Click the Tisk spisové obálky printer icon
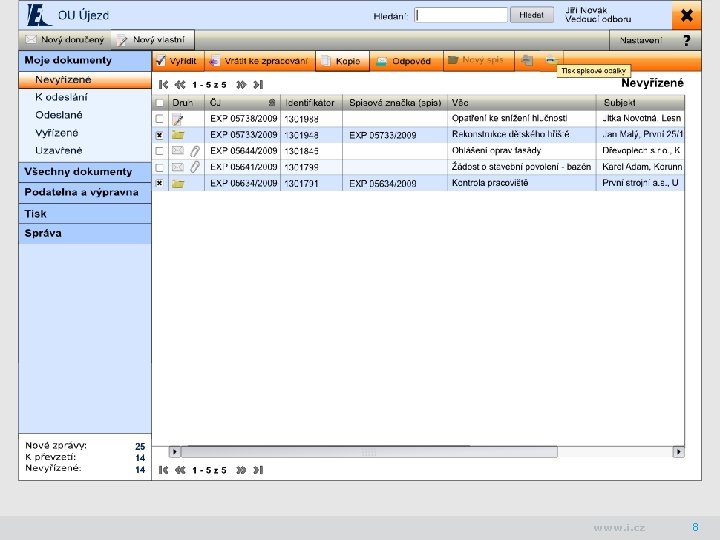This screenshot has width=720, height=540. coord(551,60)
